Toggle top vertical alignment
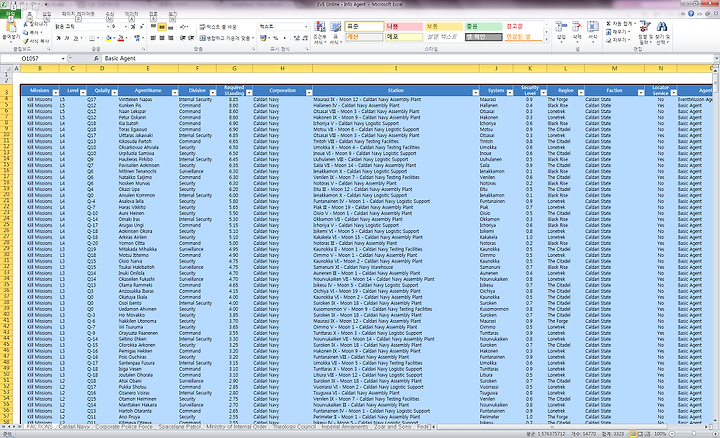Viewport: 720px width, 438px height. [154, 28]
